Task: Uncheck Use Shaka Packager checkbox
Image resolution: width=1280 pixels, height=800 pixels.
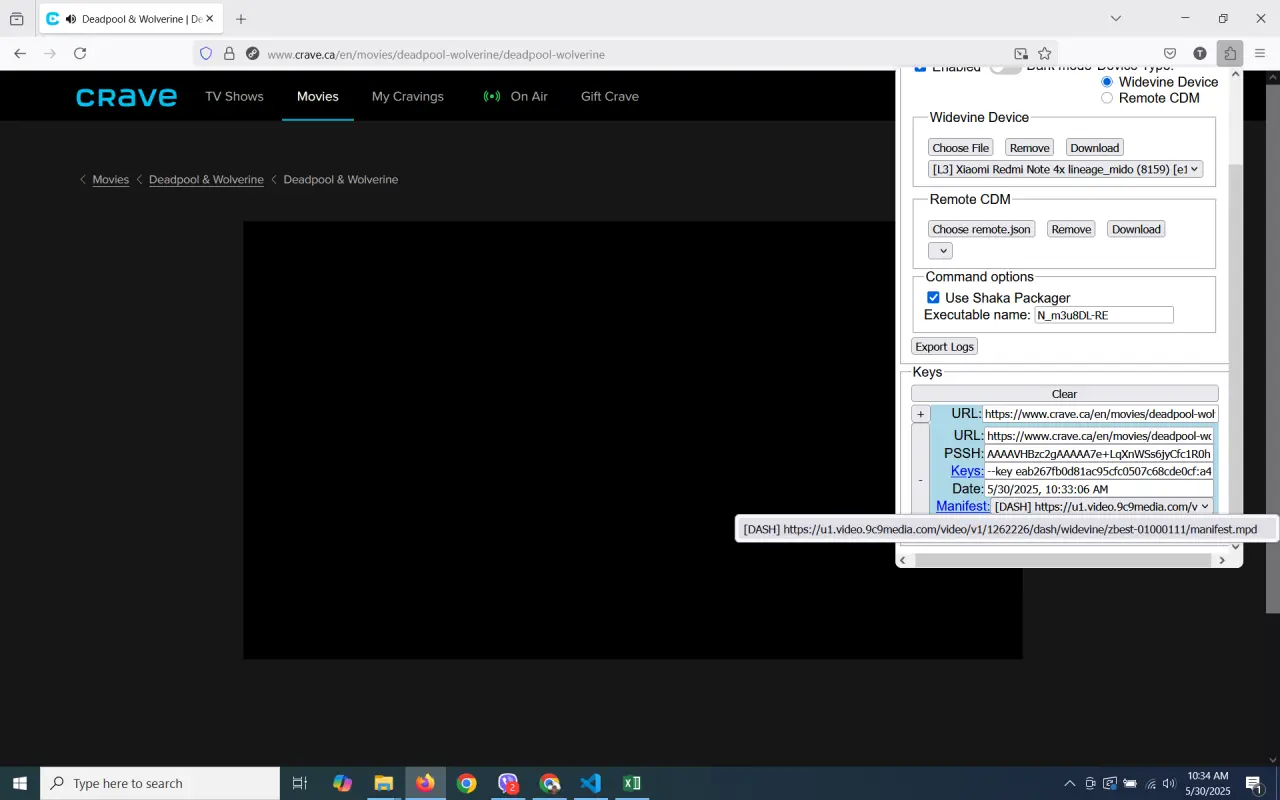Action: (x=933, y=298)
